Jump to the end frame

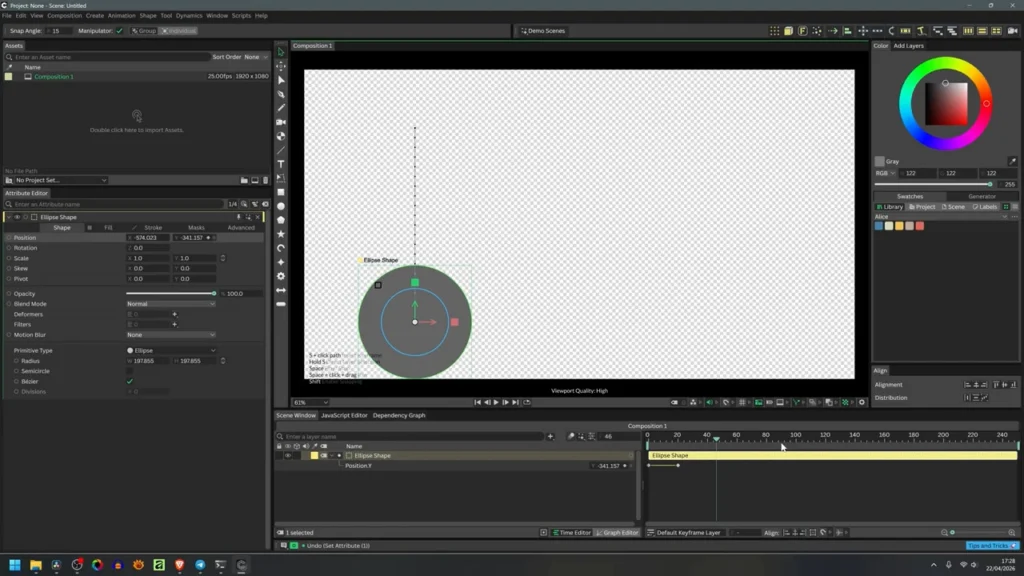pyautogui.click(x=515, y=402)
